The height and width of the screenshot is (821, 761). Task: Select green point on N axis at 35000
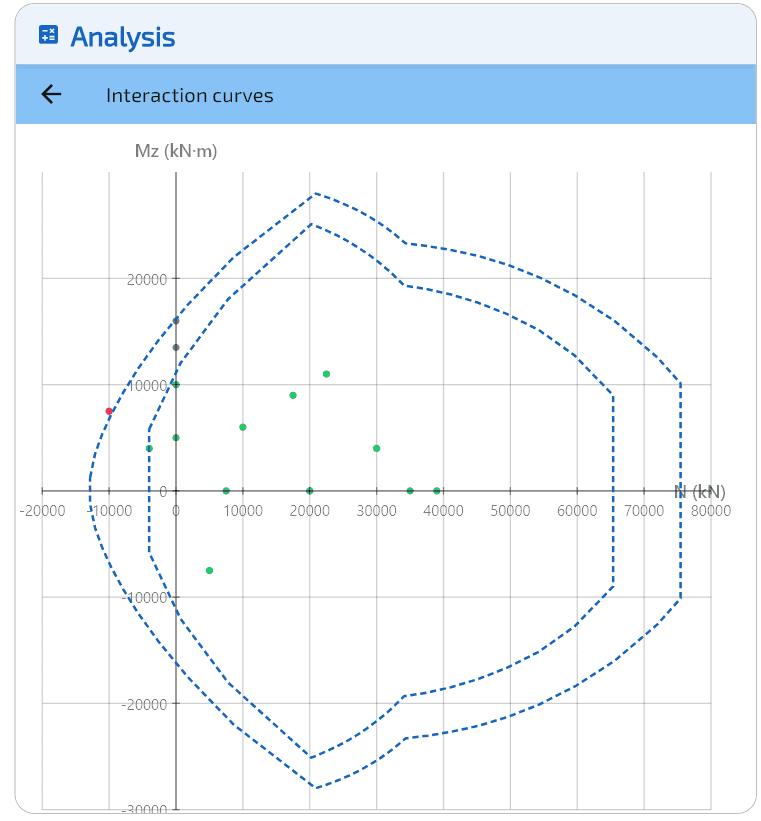tap(410, 491)
